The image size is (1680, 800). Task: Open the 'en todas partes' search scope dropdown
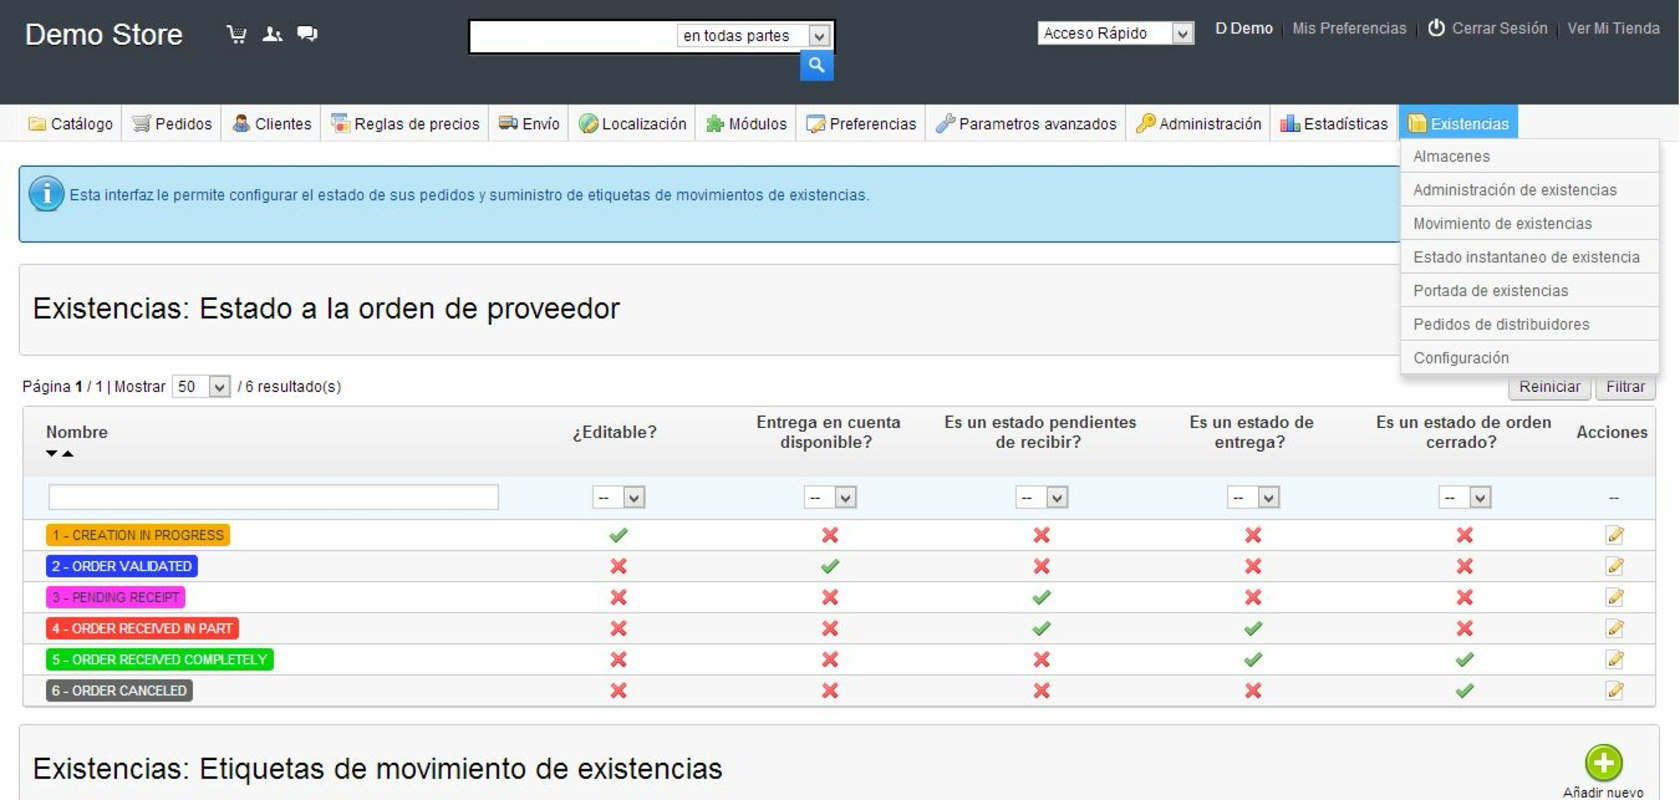[754, 36]
